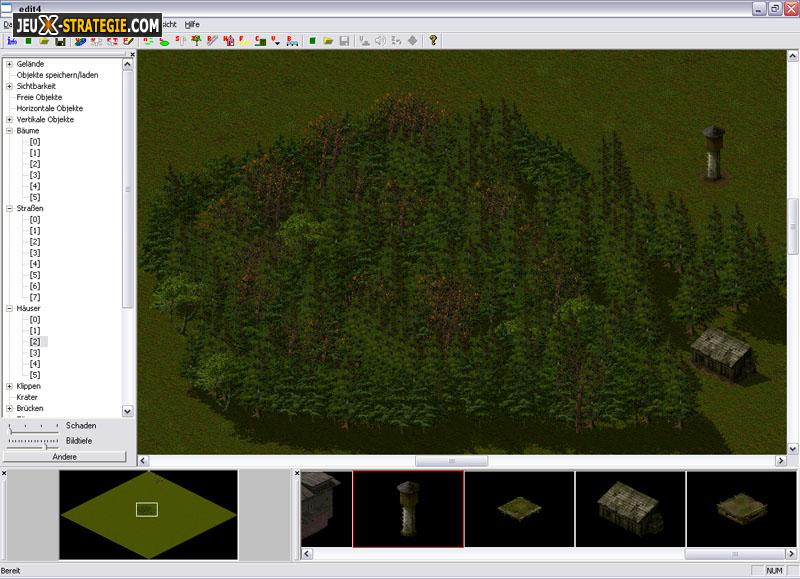800x579 pixels.
Task: Collapse the Häuser tree node
Action: coord(9,309)
